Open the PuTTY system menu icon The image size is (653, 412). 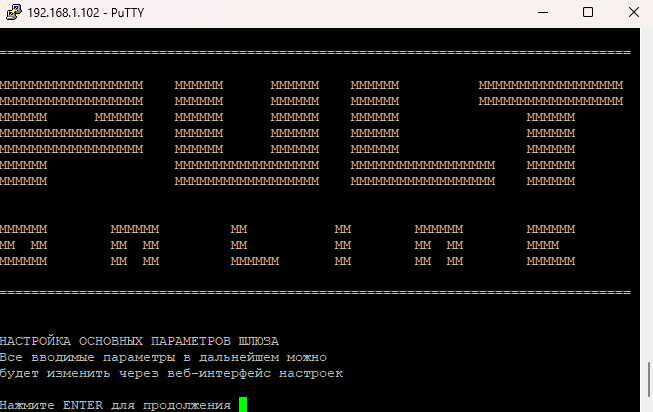coord(11,13)
